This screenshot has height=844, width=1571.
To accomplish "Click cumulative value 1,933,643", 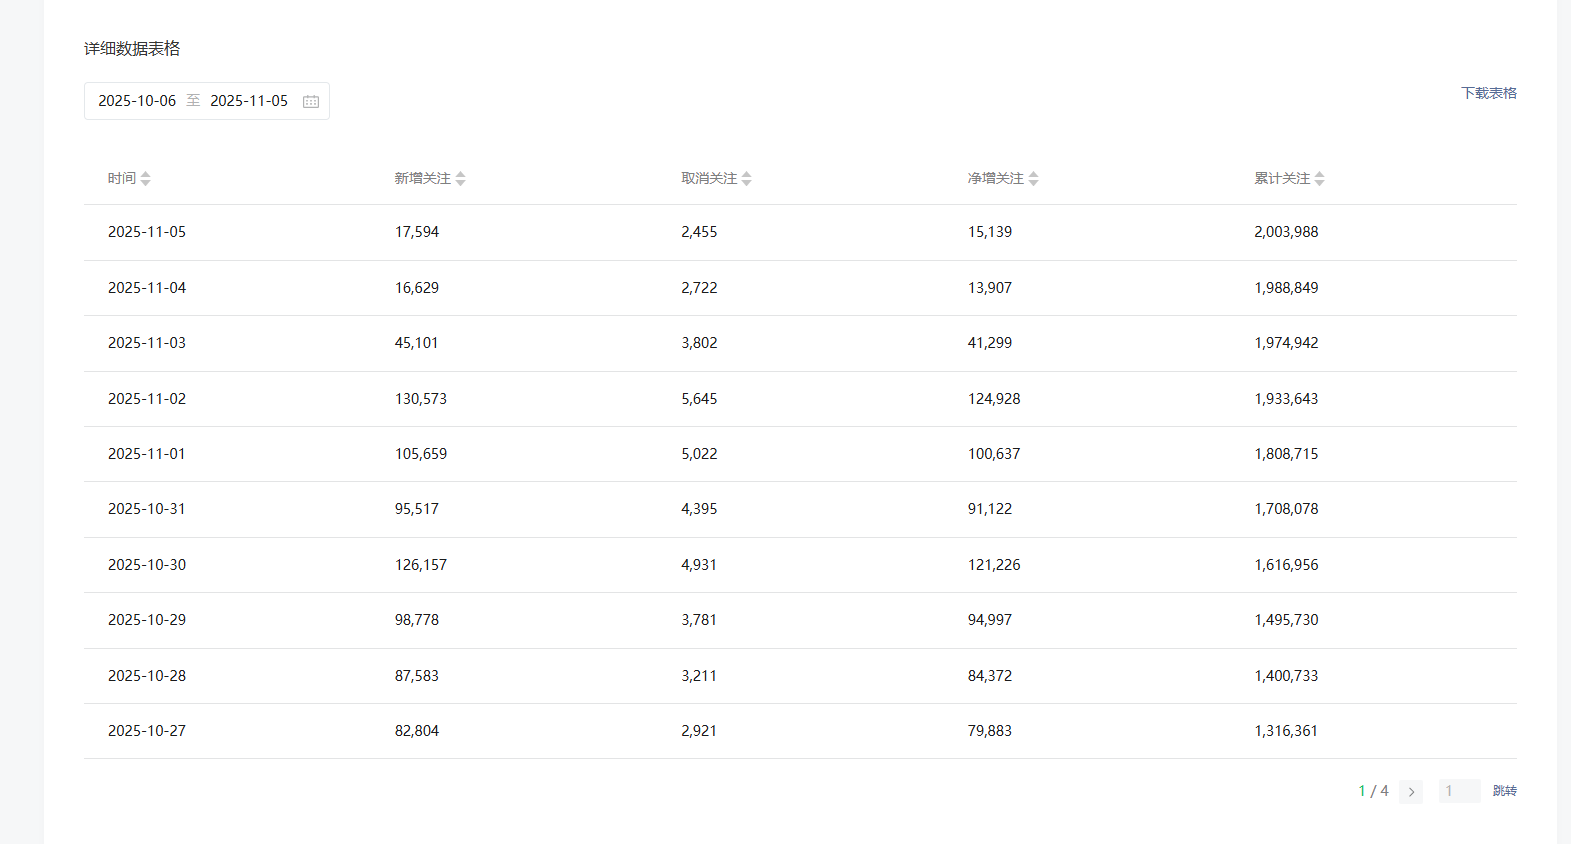I will 1286,399.
